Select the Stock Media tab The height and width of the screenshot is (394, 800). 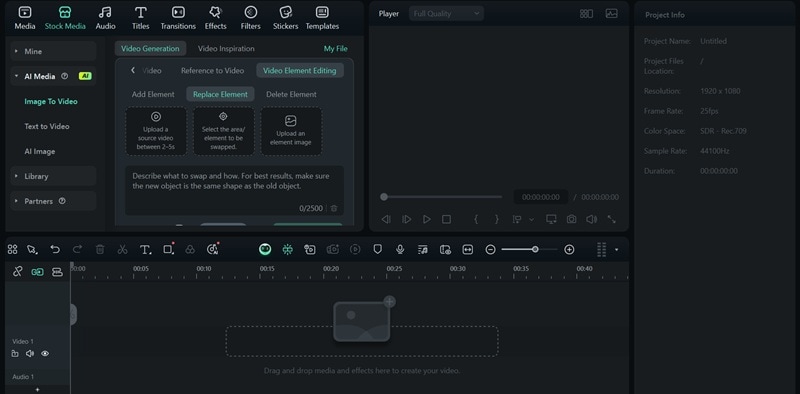(x=65, y=18)
